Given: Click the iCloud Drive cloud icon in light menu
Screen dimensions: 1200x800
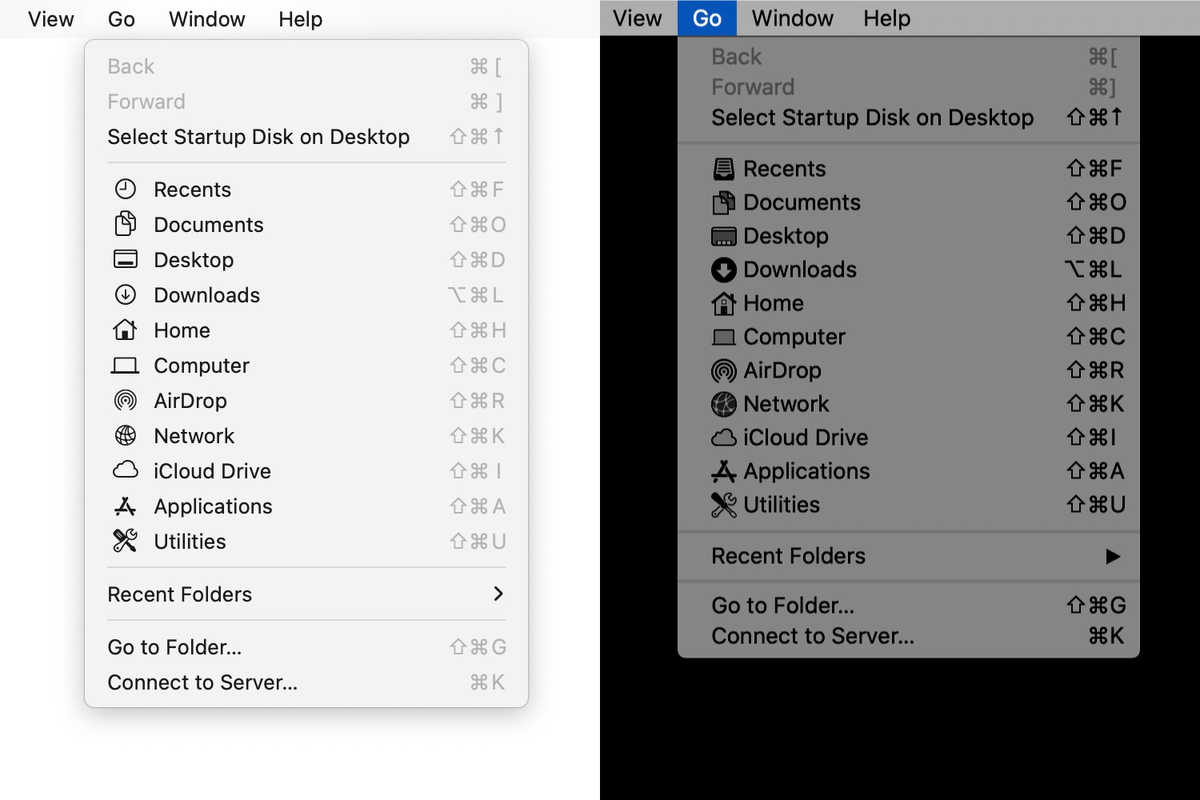Looking at the screenshot, I should click(125, 470).
